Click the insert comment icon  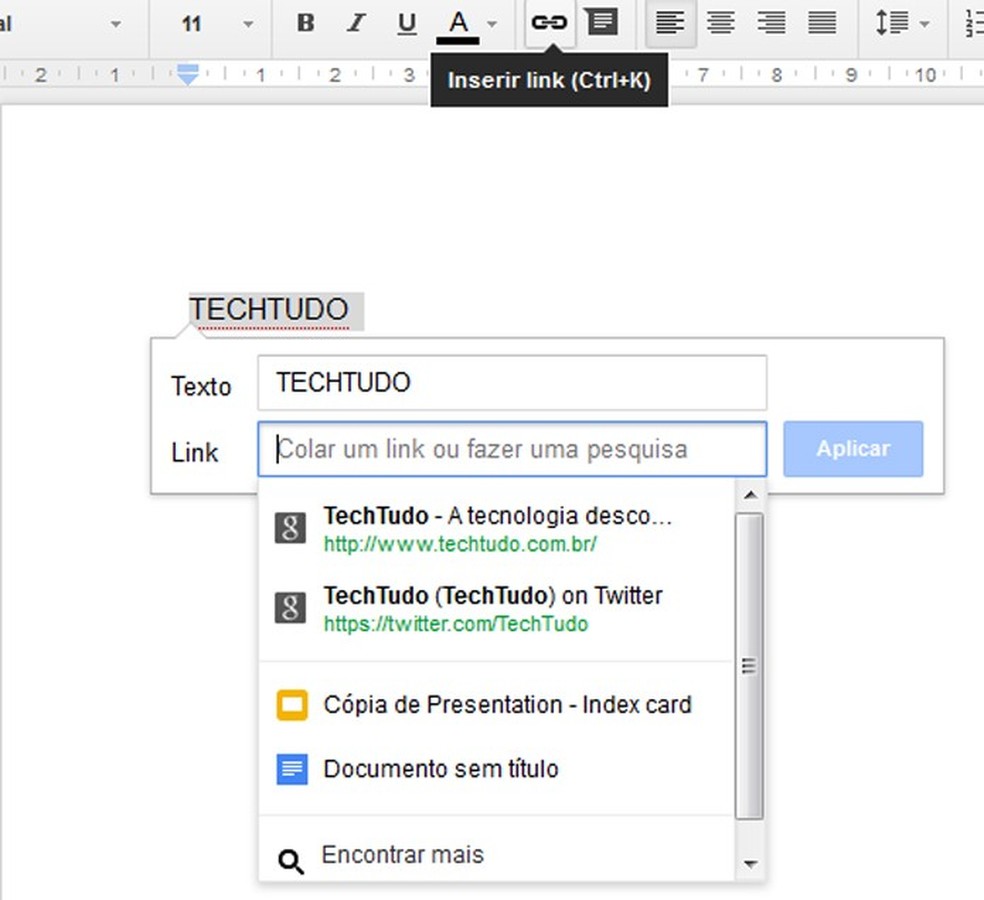pyautogui.click(x=602, y=23)
